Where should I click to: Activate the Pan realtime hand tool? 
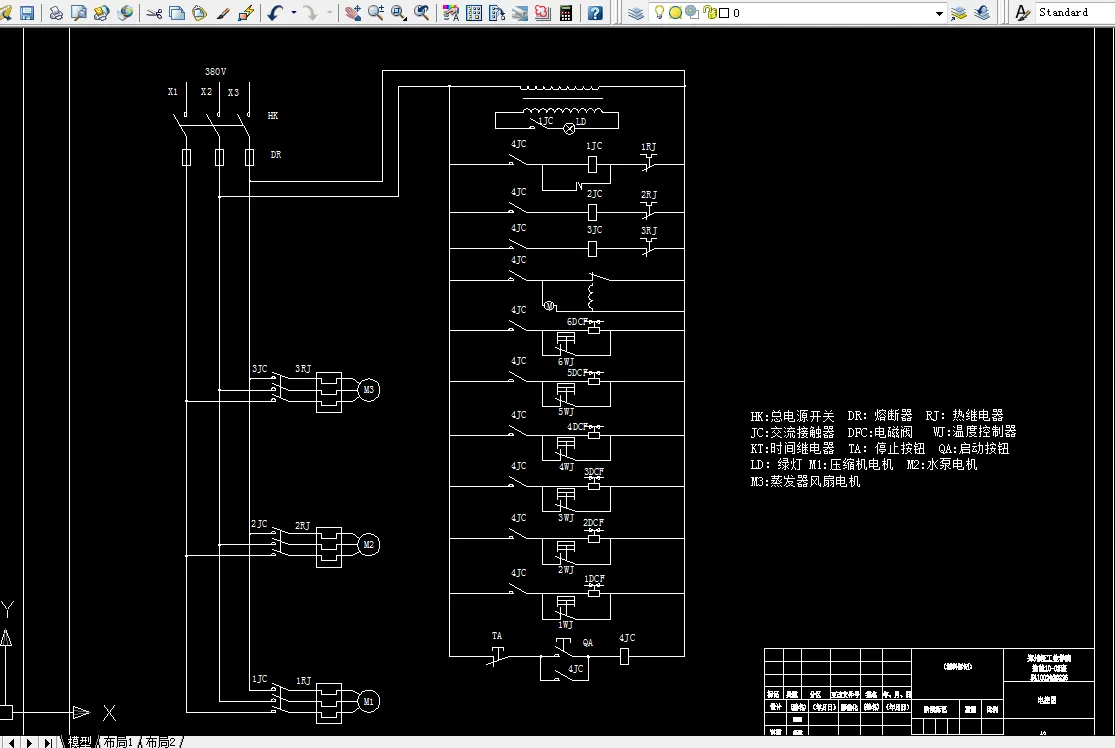click(353, 13)
